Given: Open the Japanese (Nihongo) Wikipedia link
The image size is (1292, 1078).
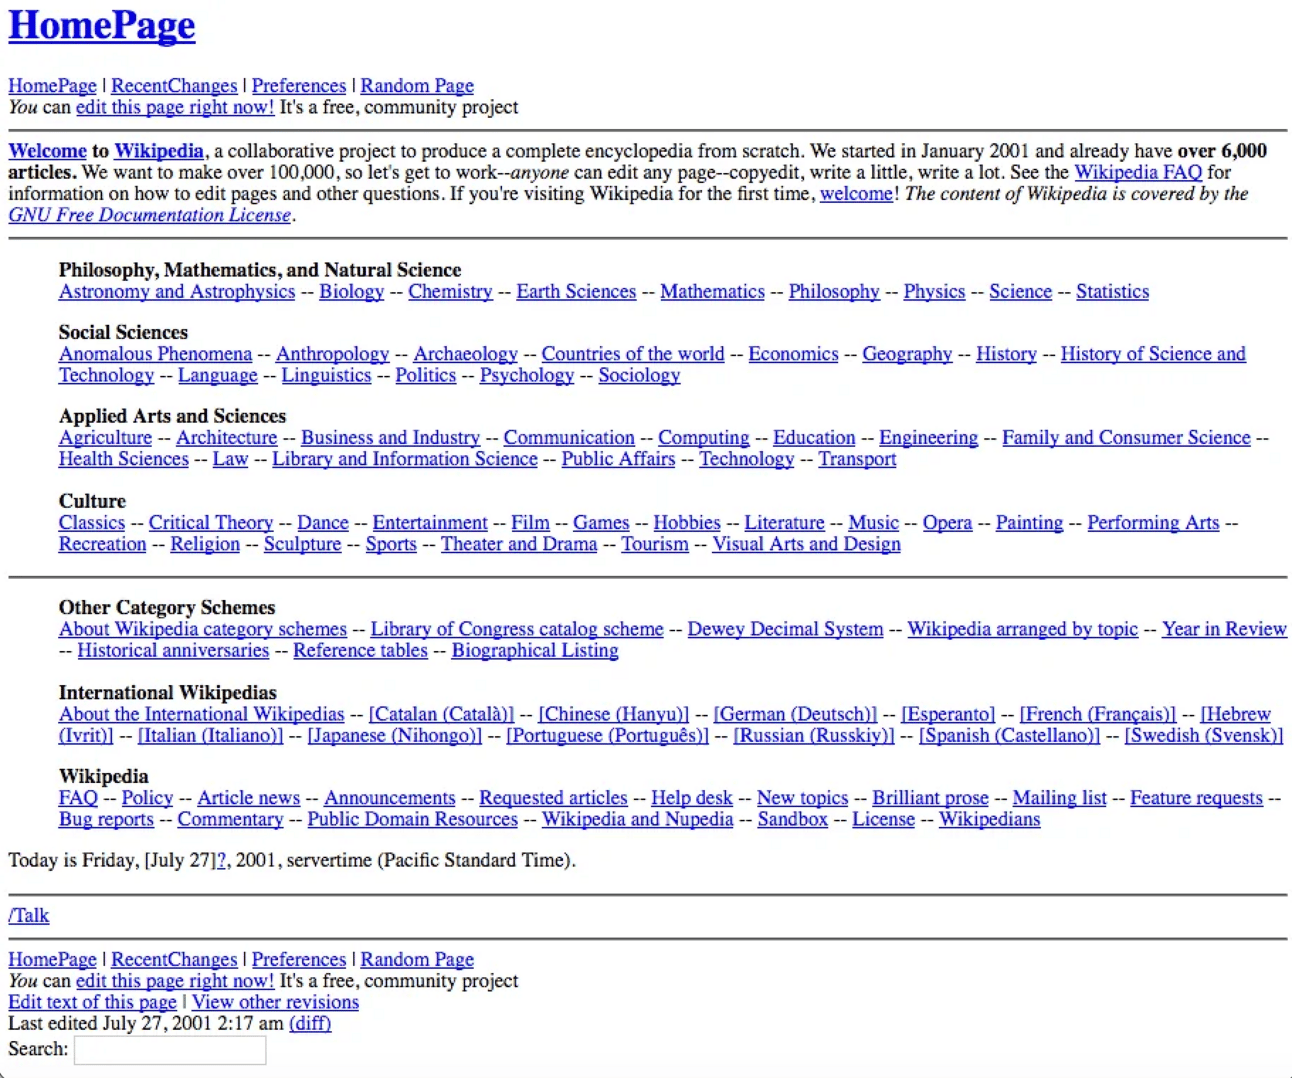Looking at the screenshot, I should click(394, 736).
